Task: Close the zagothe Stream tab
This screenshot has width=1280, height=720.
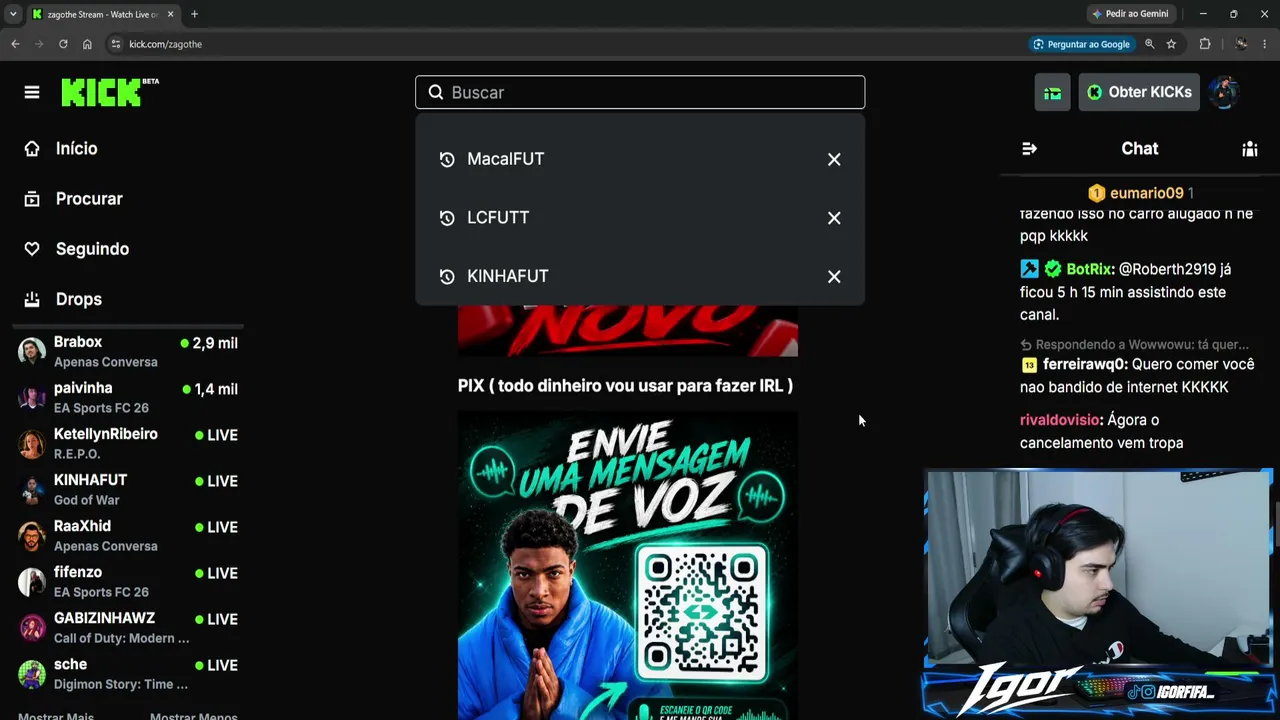Action: point(171,14)
